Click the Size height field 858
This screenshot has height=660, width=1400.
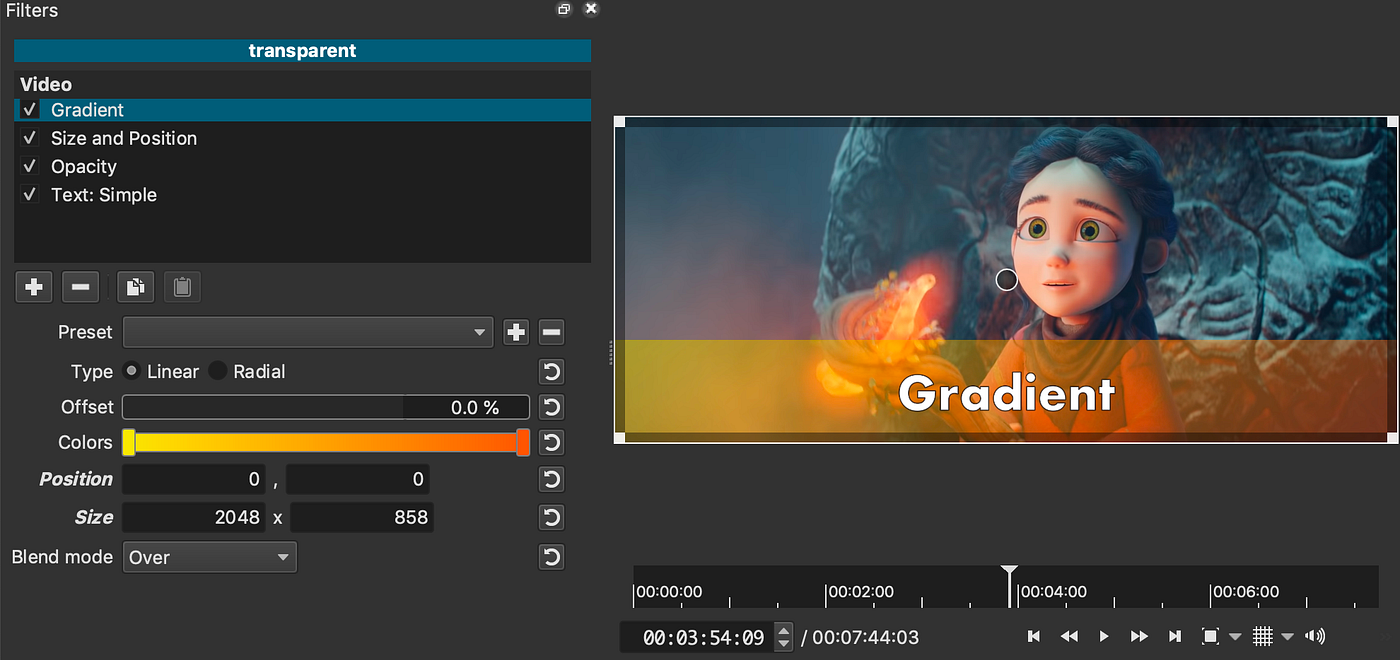(362, 518)
